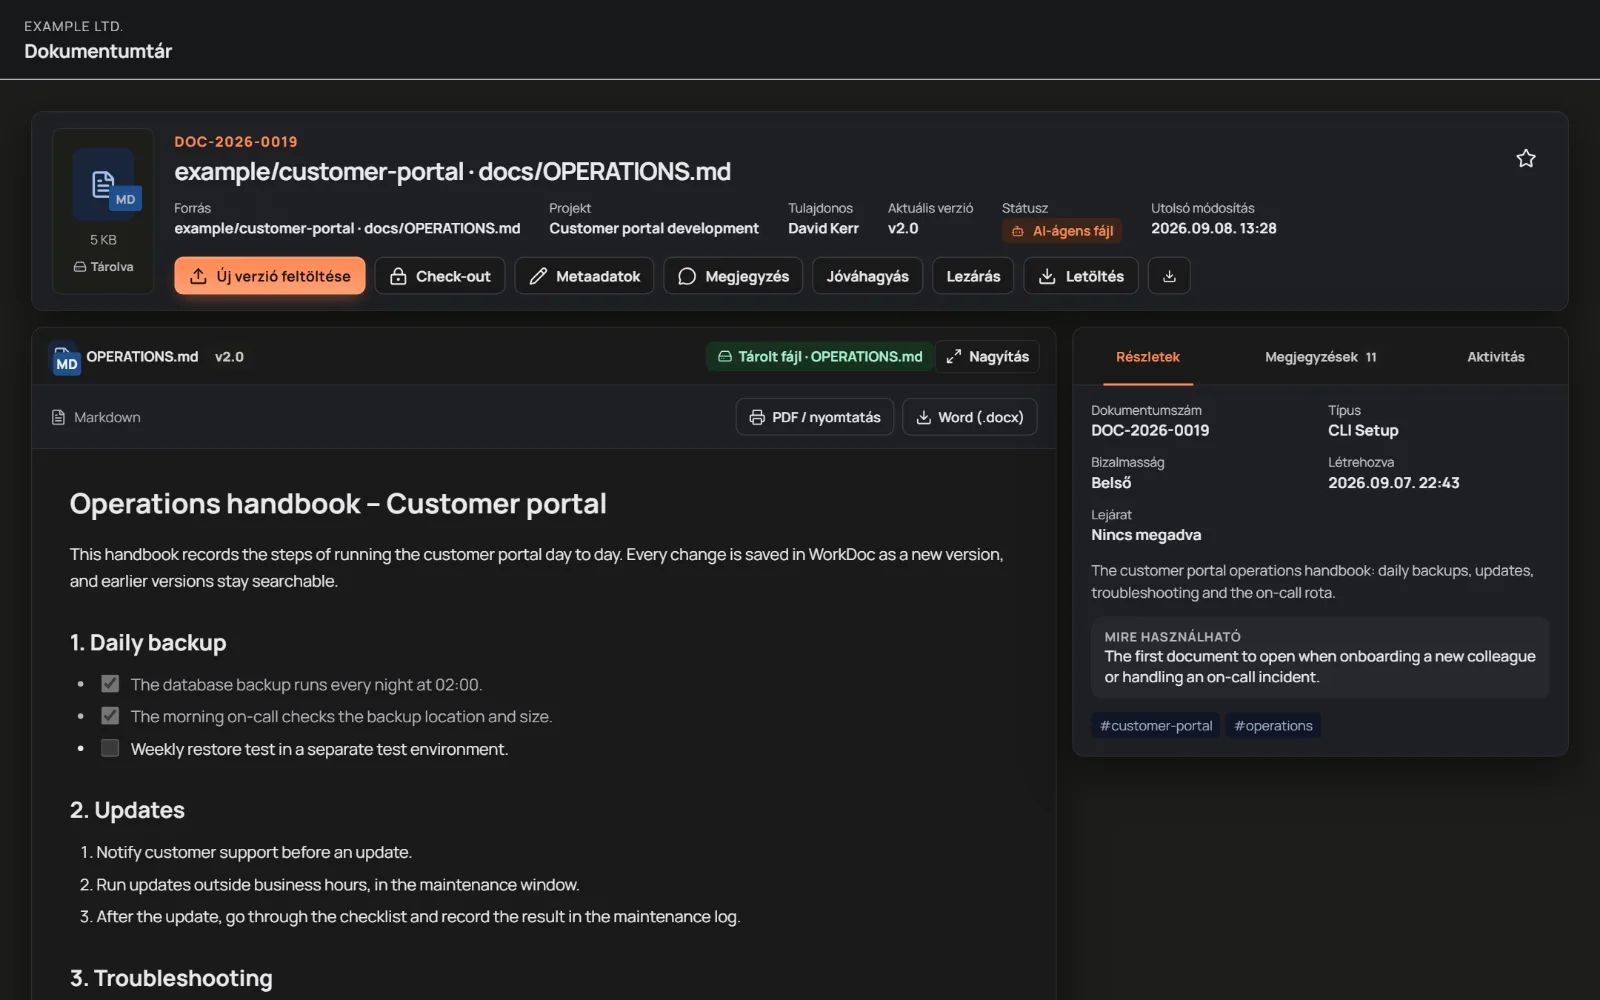Open the Megjegyzések tab
The image size is (1600, 1000).
pyautogui.click(x=1320, y=357)
